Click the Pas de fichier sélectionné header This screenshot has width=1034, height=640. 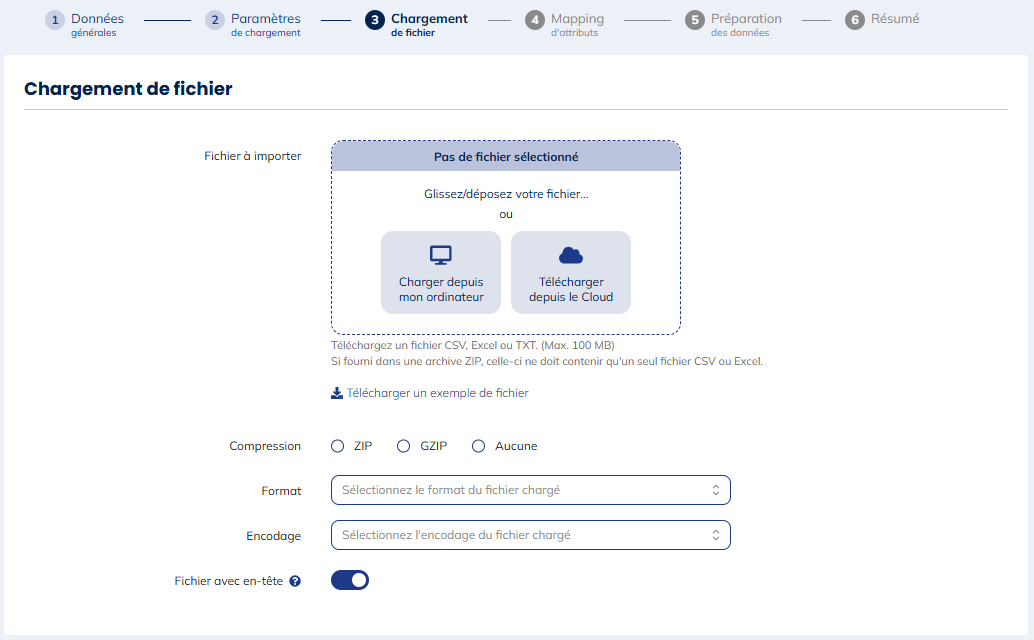pos(506,157)
